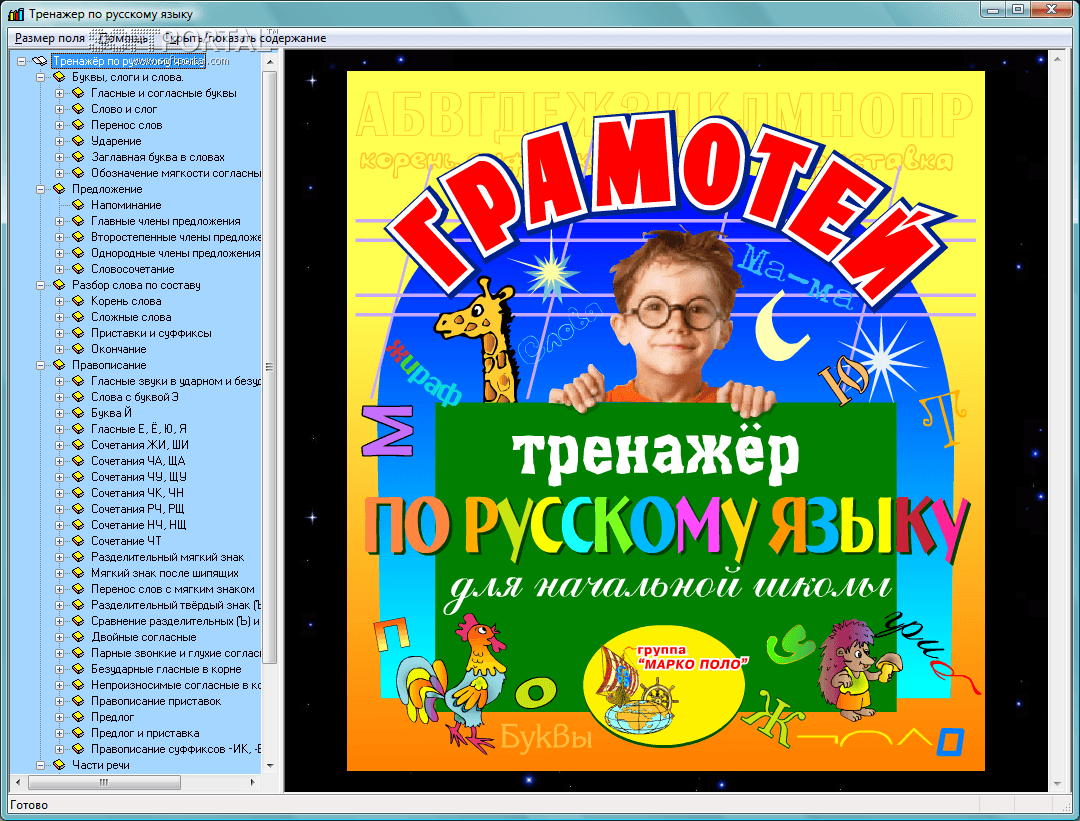Image resolution: width=1080 pixels, height=821 pixels.
Task: Expand the Сочетания ЧА, ЩА topic
Action: [60, 461]
